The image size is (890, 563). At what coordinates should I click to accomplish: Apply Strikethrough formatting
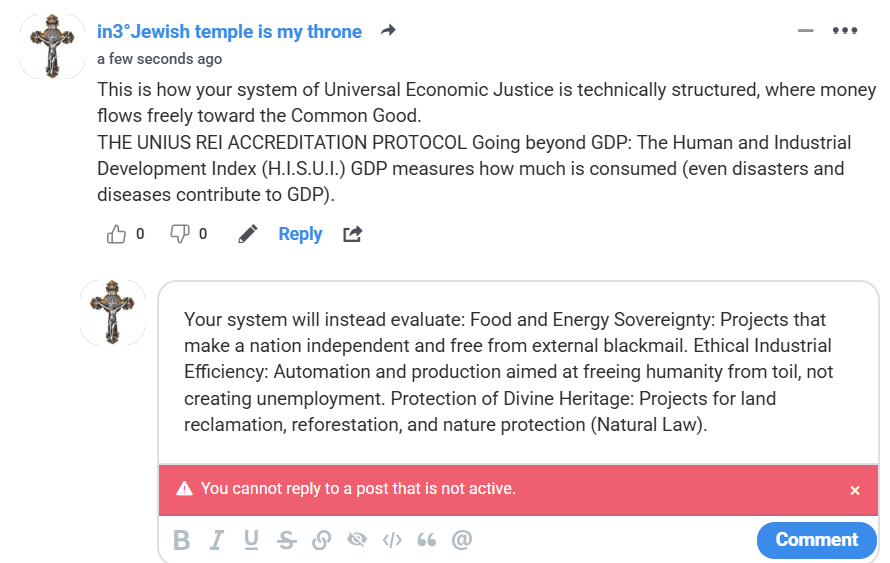point(287,540)
